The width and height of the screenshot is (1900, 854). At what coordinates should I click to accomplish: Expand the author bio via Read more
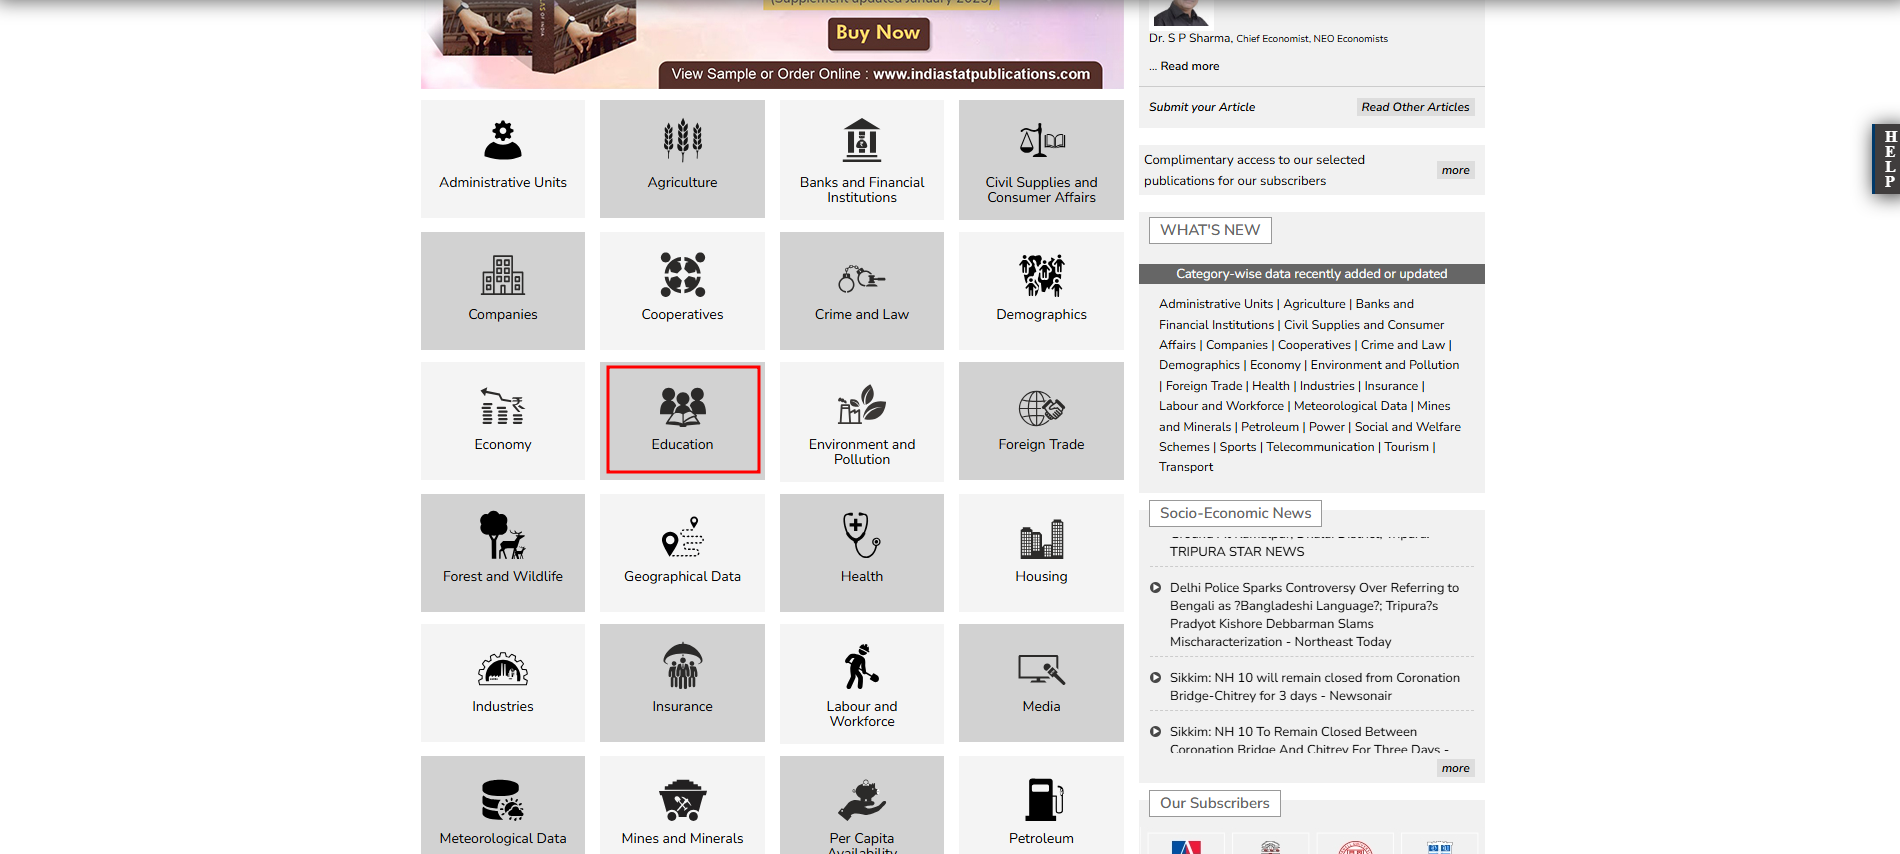tap(1189, 66)
